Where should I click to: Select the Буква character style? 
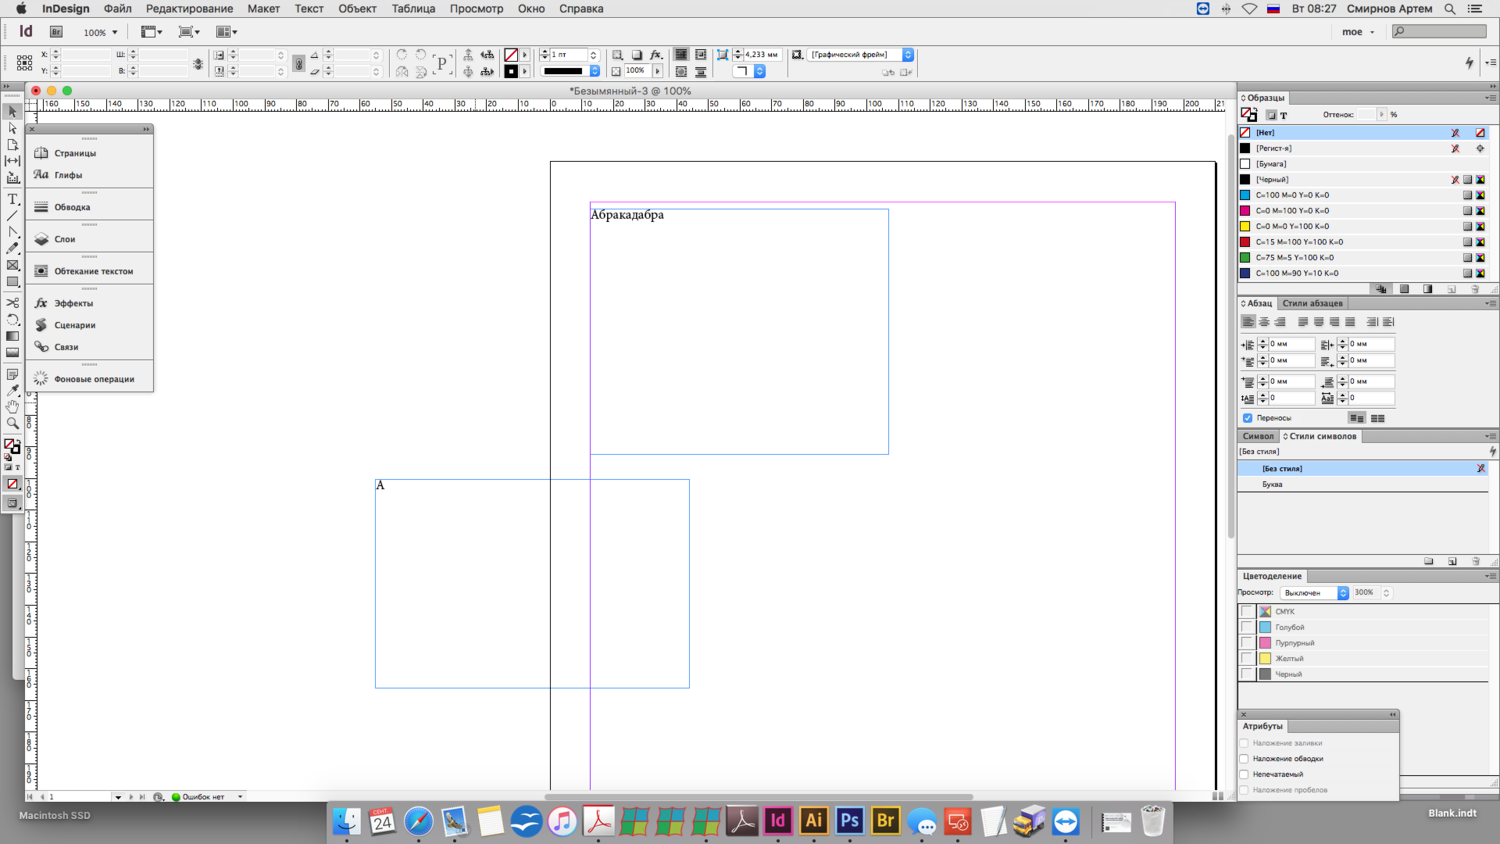coord(1272,484)
